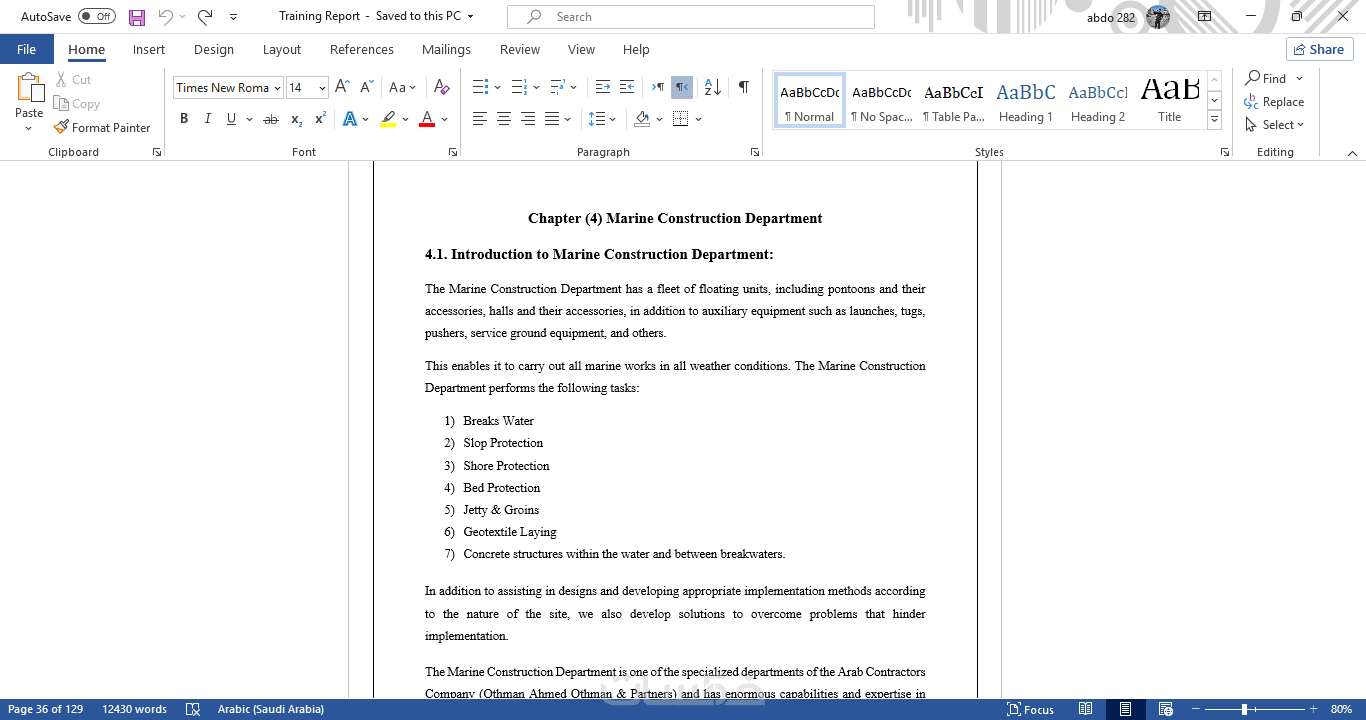Click the Search box in title bar

691,17
